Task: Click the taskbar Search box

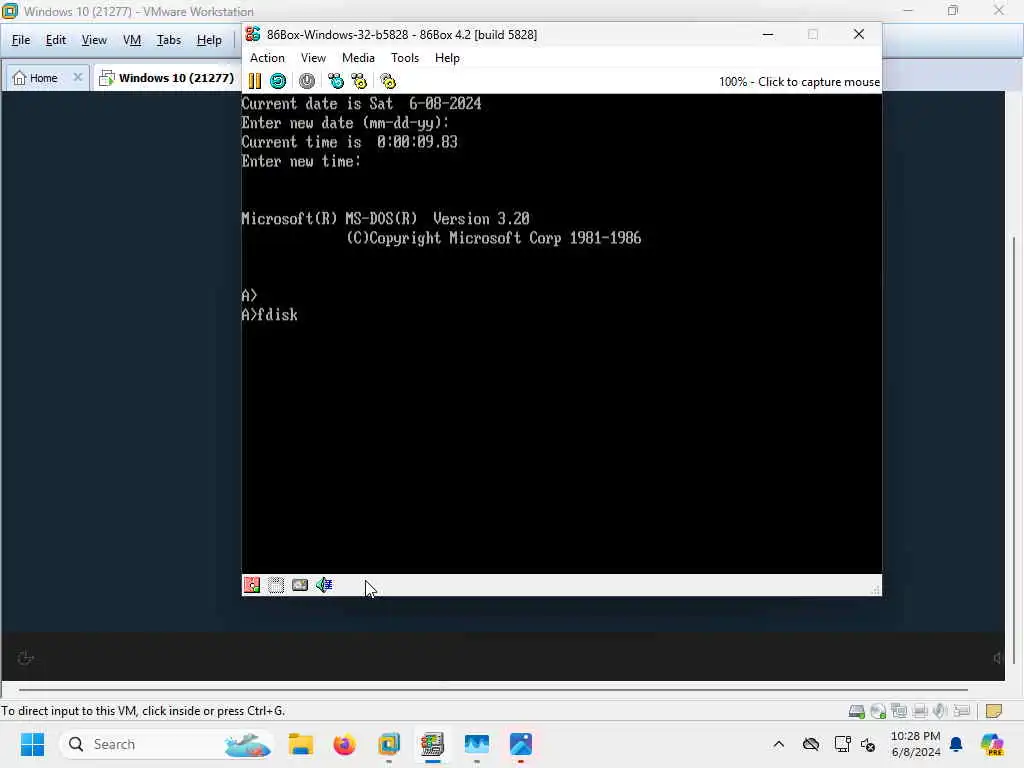Action: pos(167,744)
